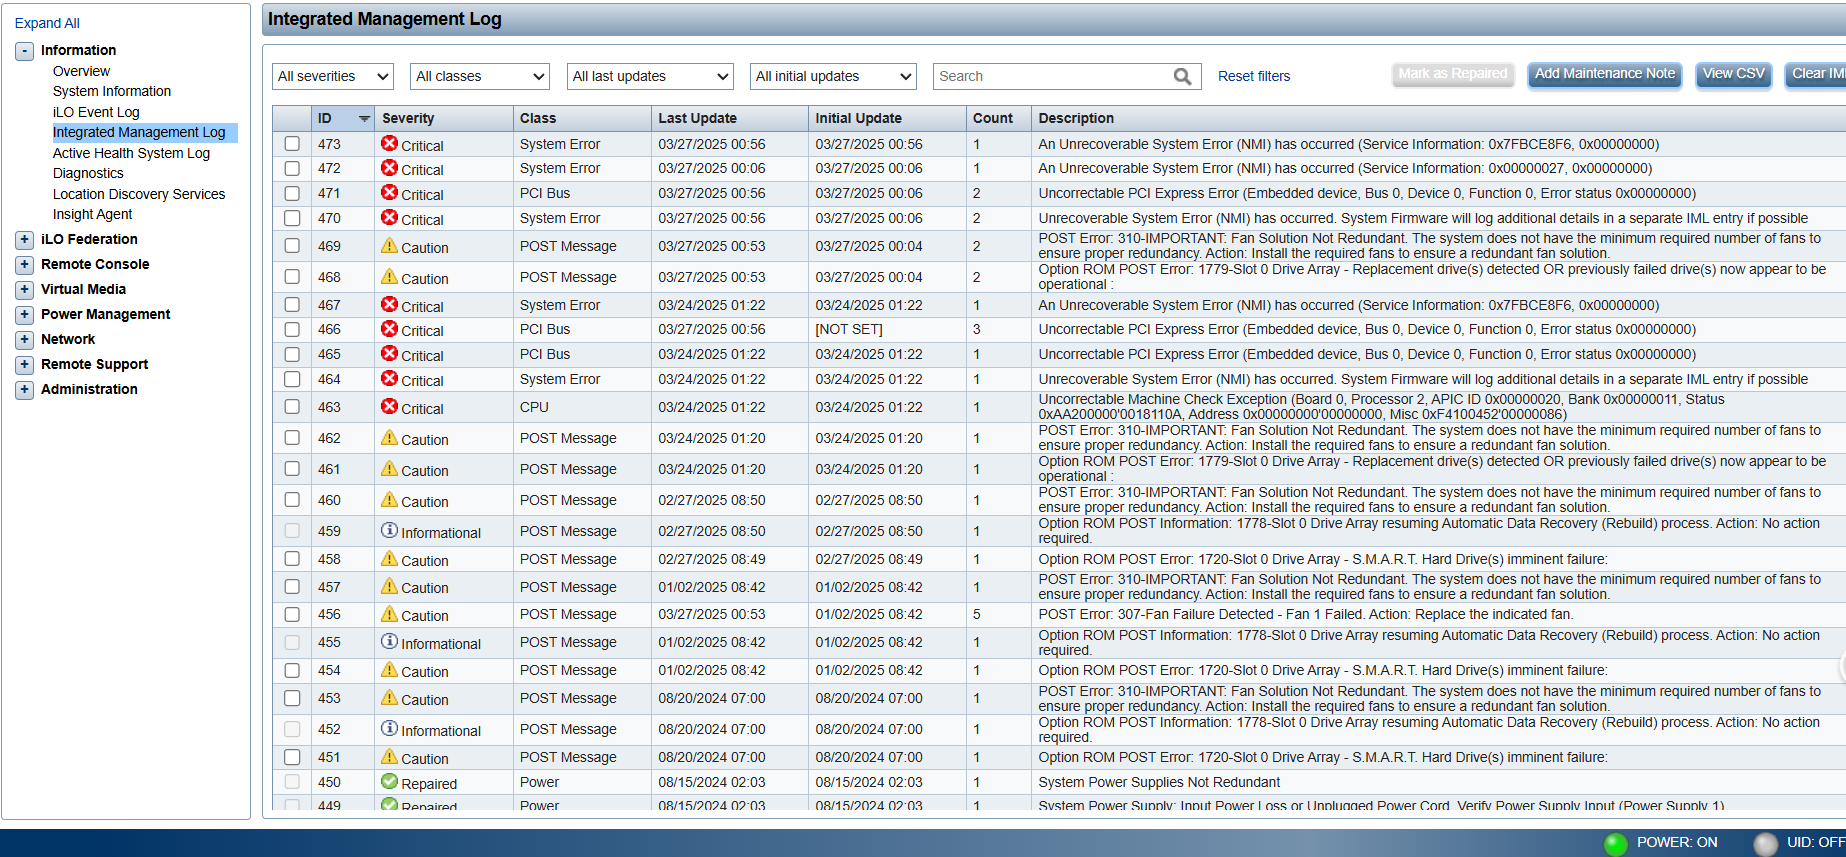Expand the Remote Console tree section
This screenshot has height=857, width=1846.
coord(25,265)
